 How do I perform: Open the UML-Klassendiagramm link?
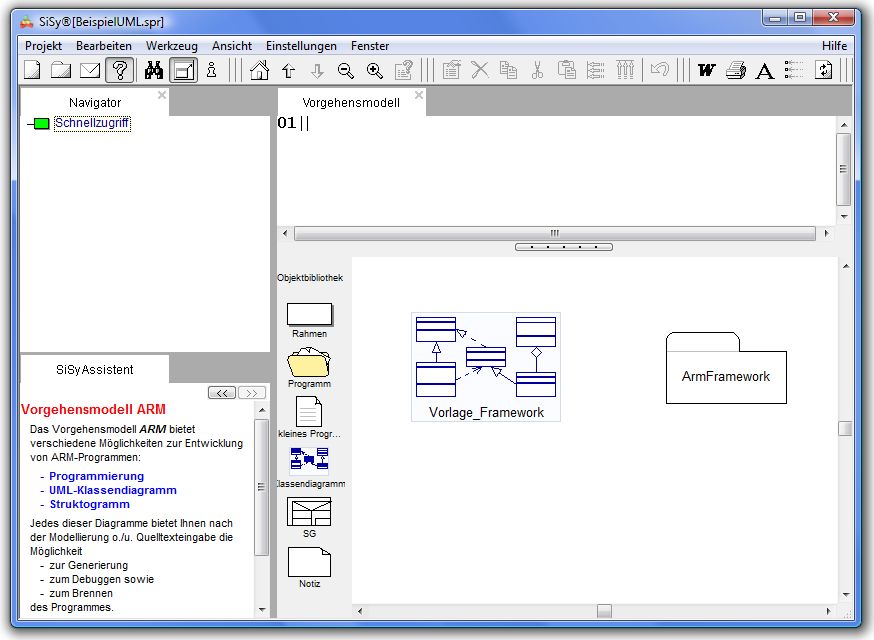point(113,490)
